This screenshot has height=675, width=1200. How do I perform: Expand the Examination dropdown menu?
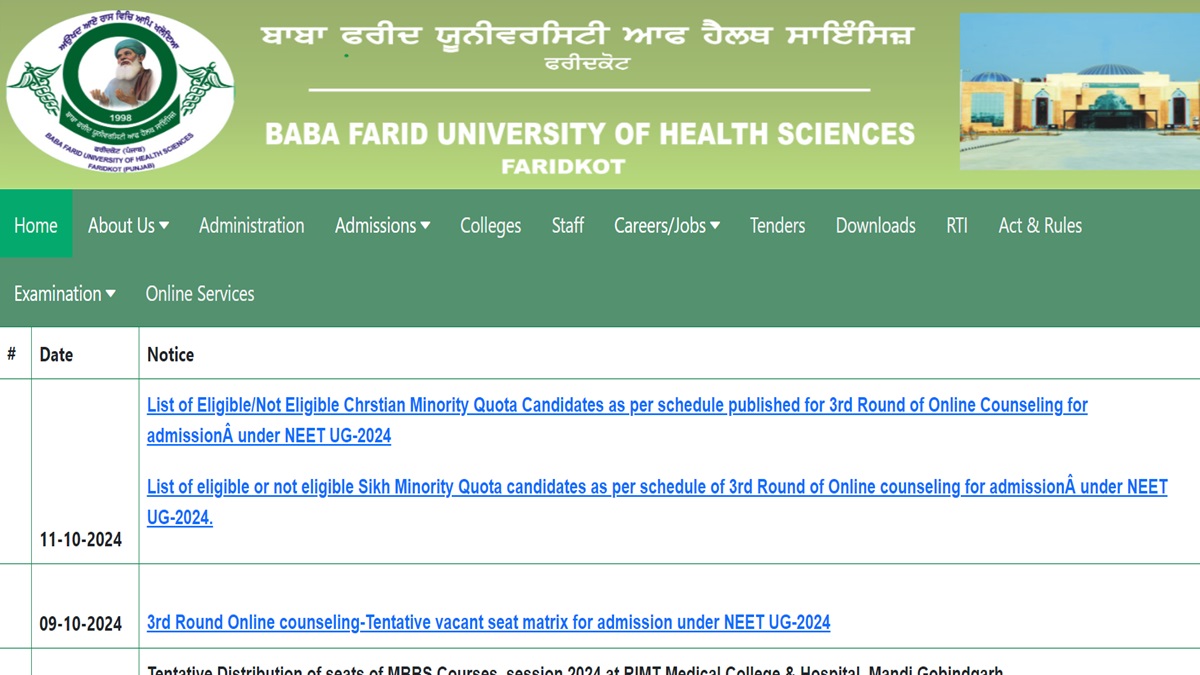click(x=65, y=294)
